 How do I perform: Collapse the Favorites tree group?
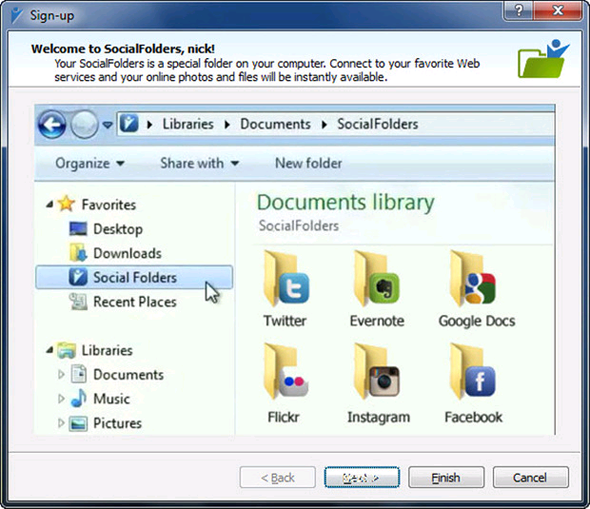coord(49,204)
